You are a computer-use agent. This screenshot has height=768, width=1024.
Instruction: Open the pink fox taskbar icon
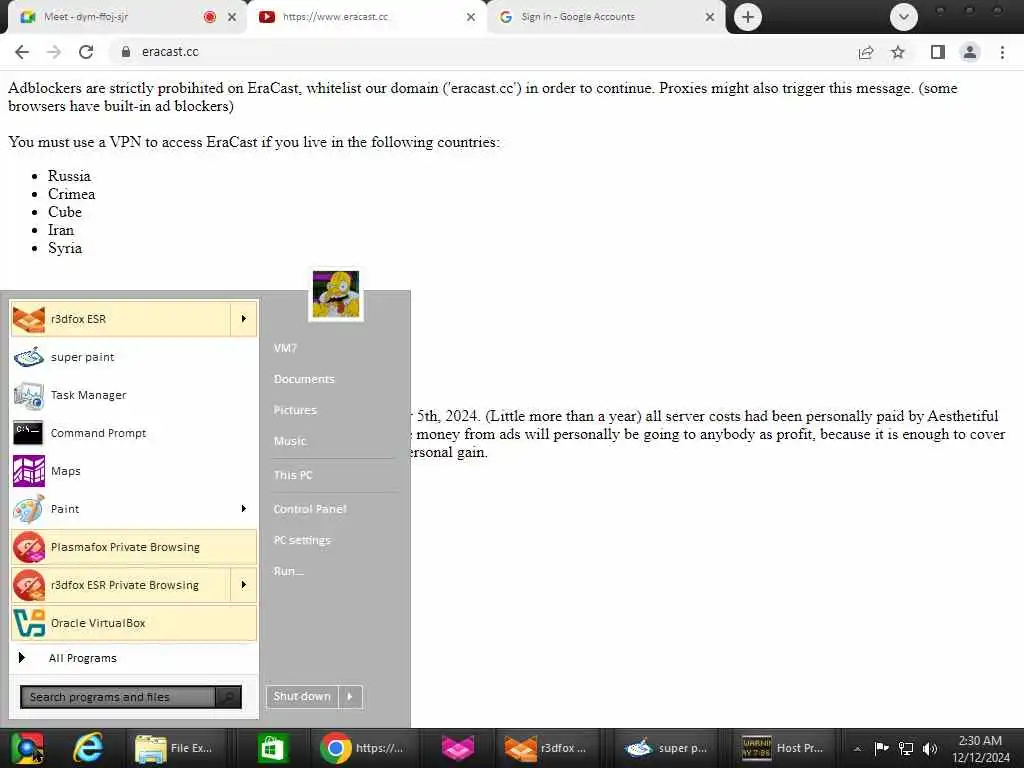pyautogui.click(x=458, y=748)
